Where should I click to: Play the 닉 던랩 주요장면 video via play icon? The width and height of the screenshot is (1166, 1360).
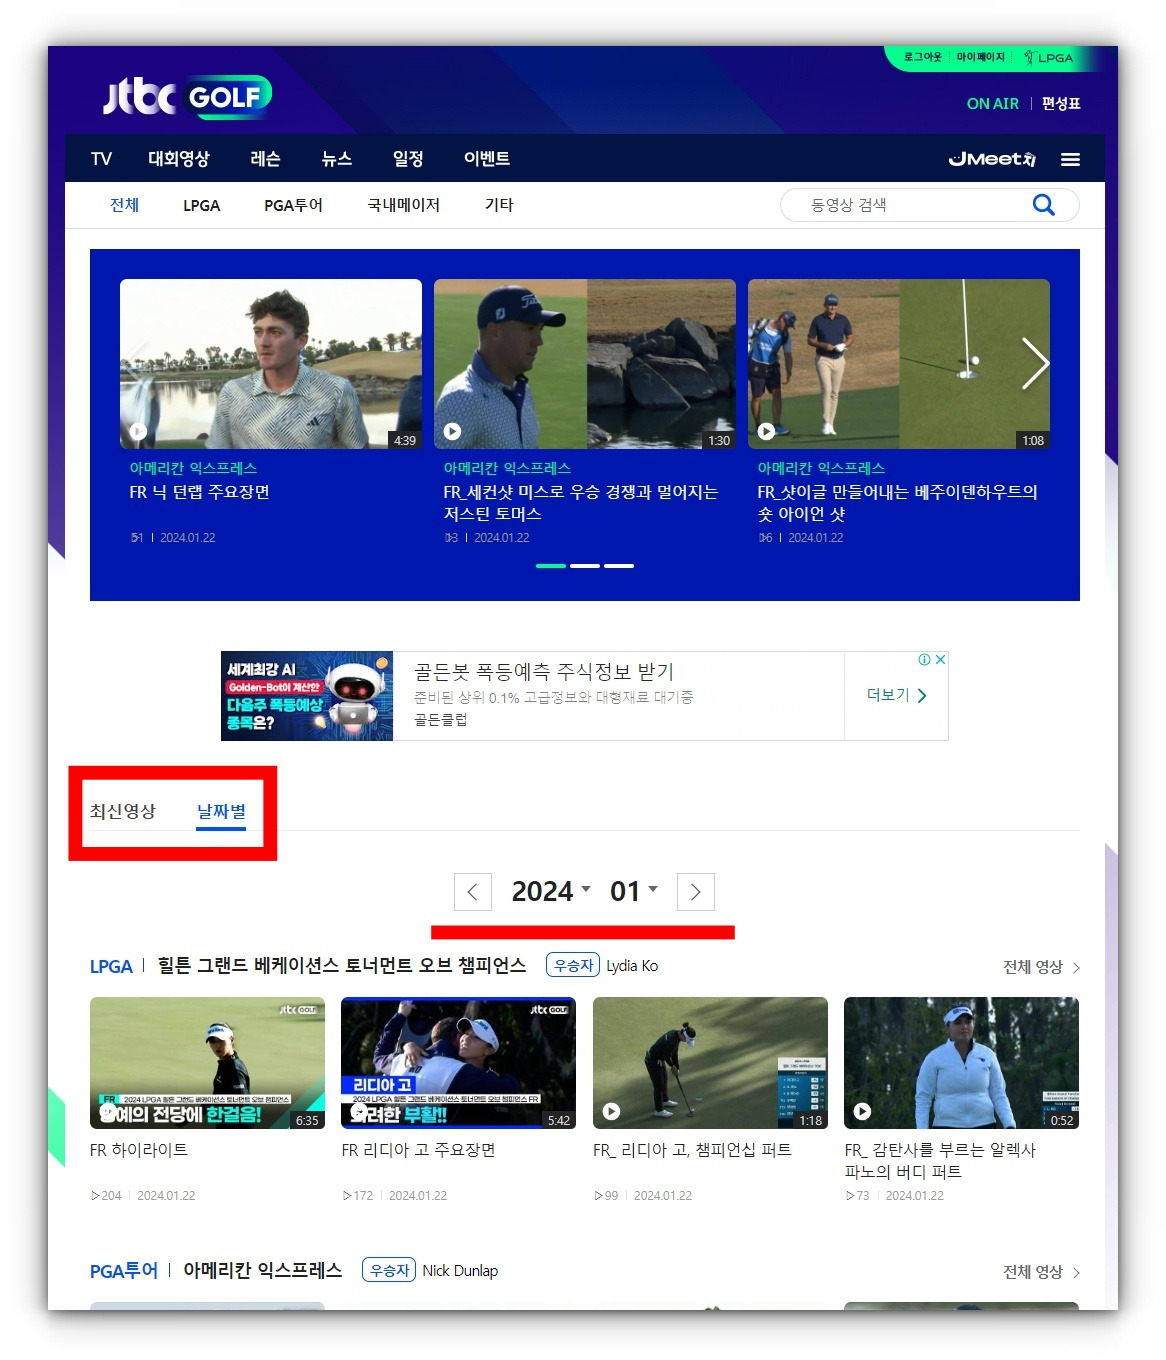tap(139, 431)
